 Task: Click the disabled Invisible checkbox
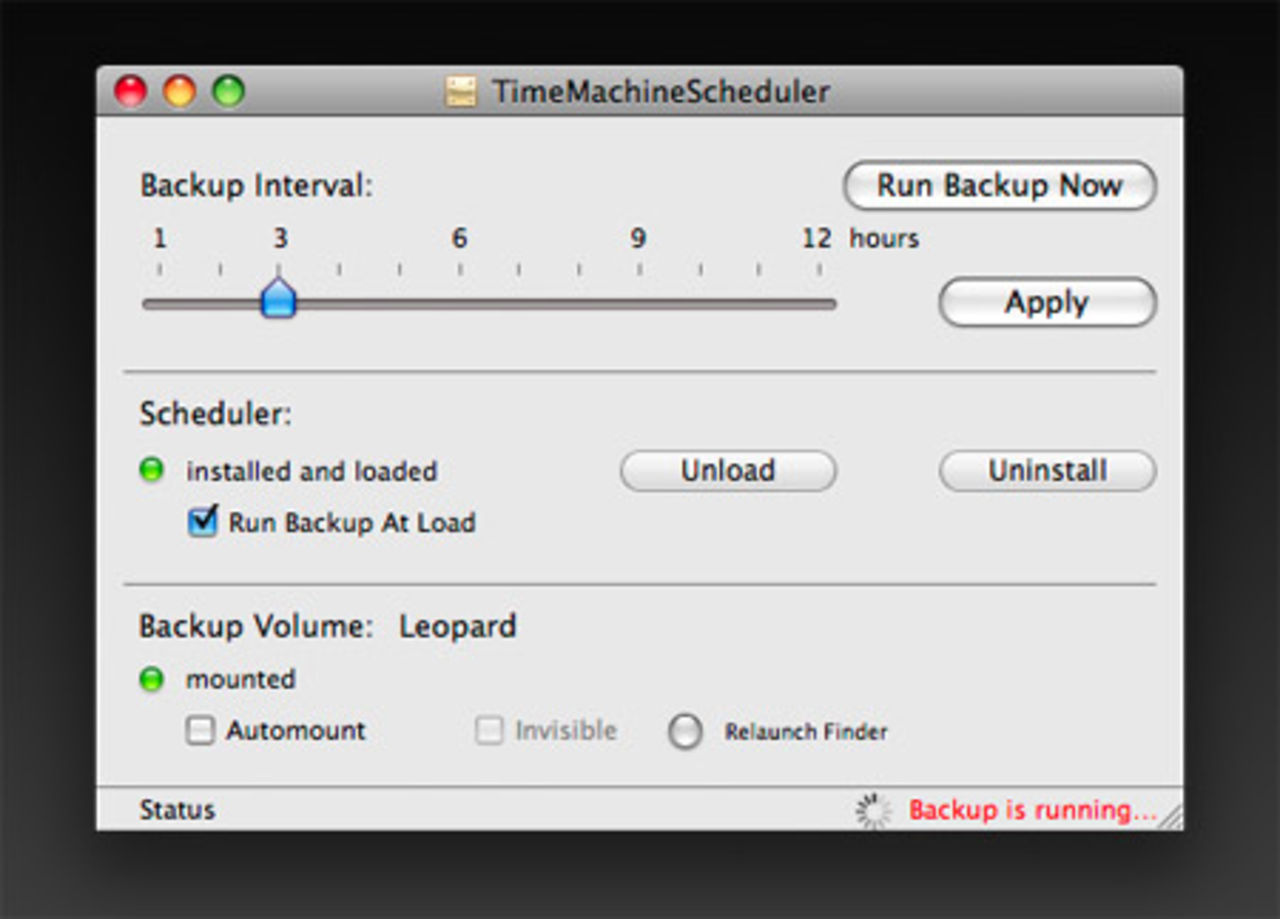pos(489,731)
